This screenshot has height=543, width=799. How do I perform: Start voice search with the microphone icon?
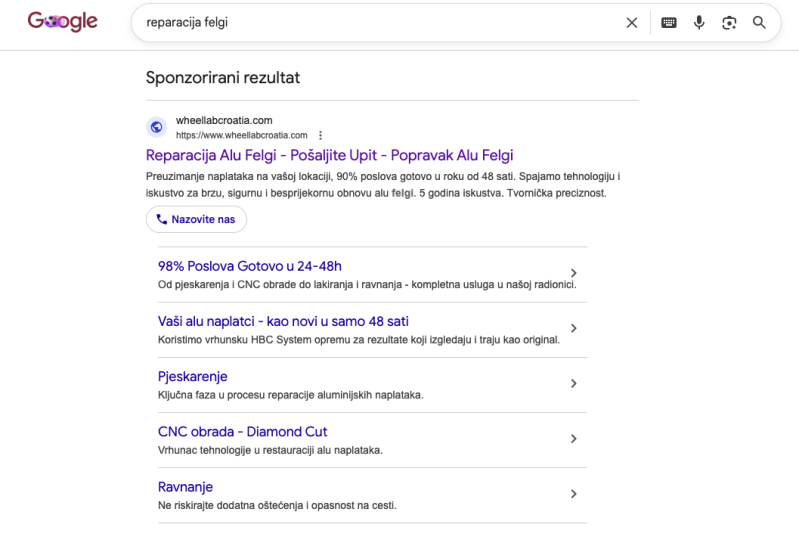[x=699, y=22]
